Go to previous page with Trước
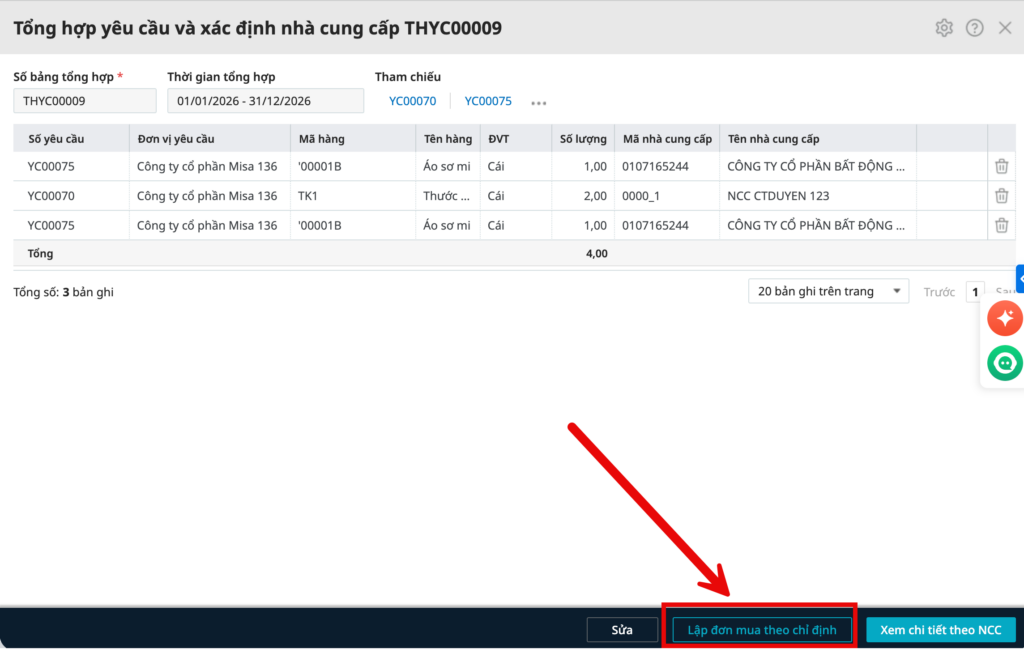The width and height of the screenshot is (1024, 649). tap(938, 292)
